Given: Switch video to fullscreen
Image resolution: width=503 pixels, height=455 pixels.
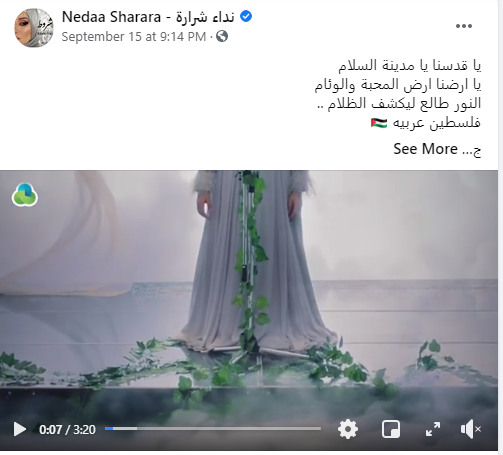Looking at the screenshot, I should point(433,429).
